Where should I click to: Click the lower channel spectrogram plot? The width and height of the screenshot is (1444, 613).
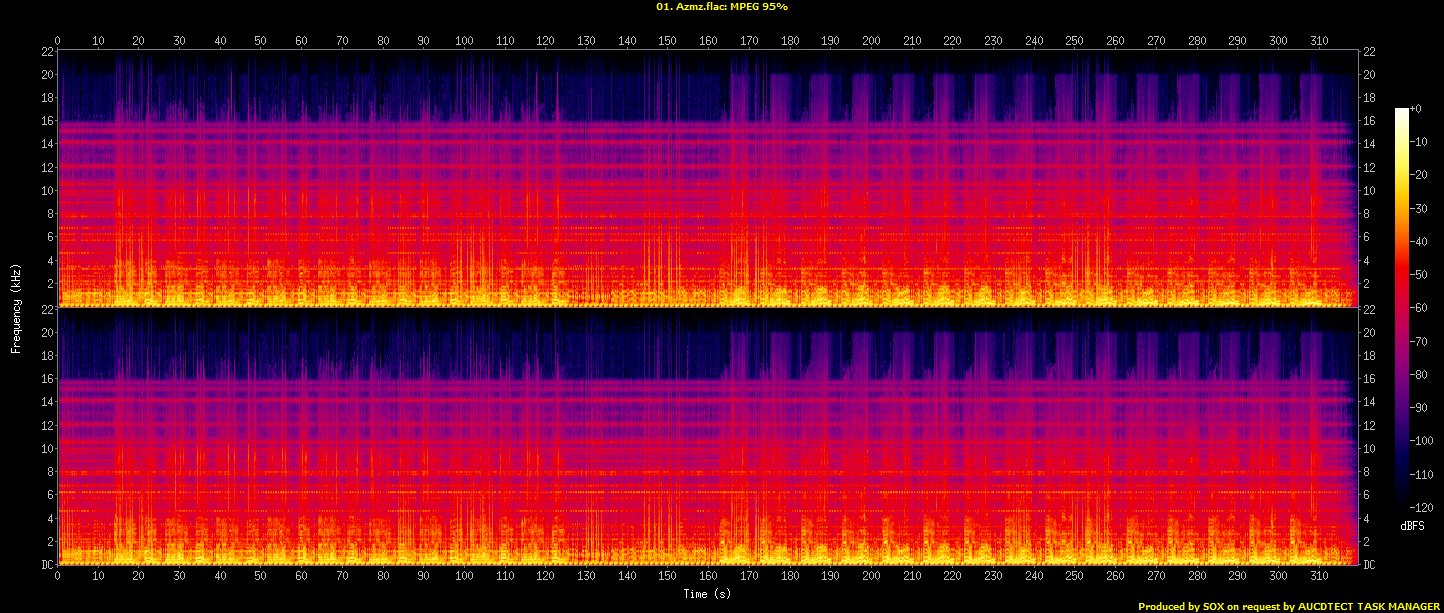707,436
